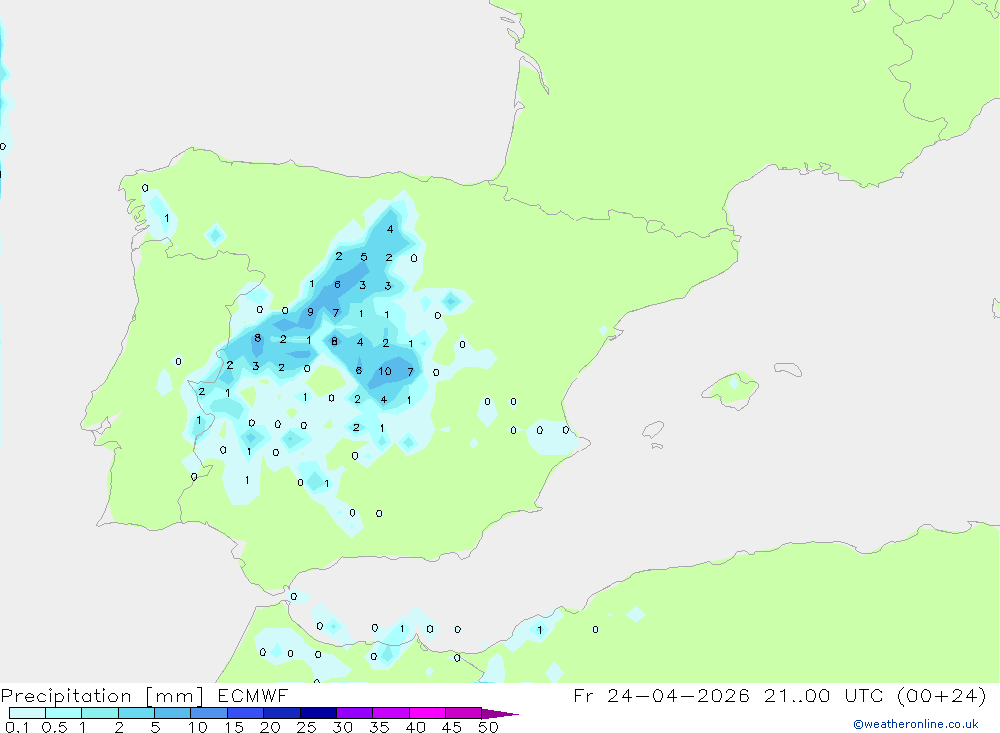
Task: Click the legend label "25"
Action: point(306,727)
